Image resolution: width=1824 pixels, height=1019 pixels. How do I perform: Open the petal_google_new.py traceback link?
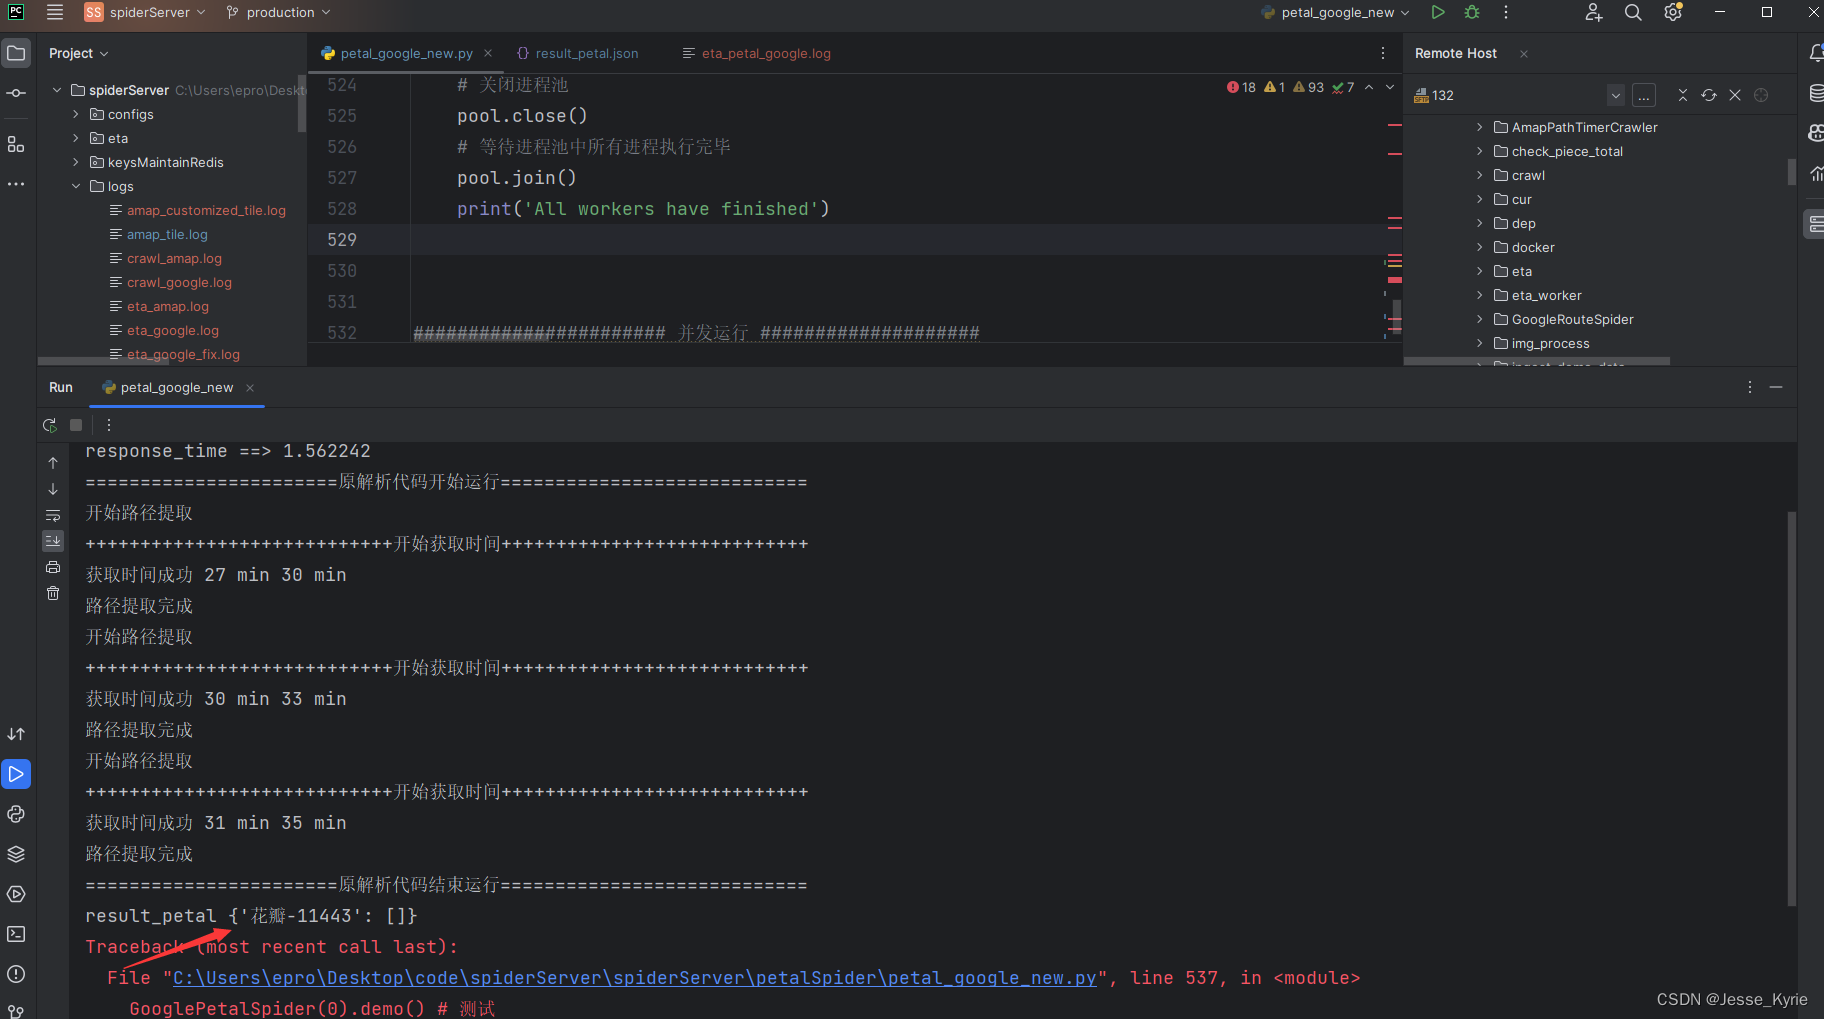click(634, 978)
